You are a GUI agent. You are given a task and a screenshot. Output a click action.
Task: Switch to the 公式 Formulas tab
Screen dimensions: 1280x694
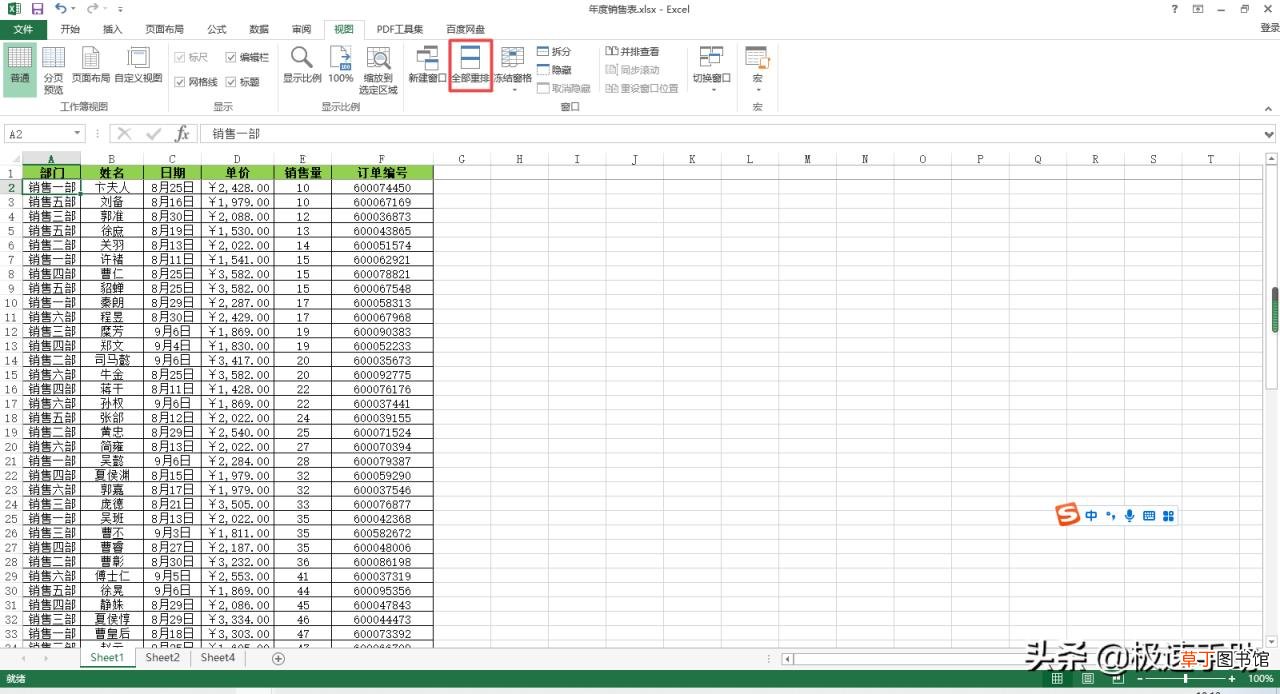[217, 29]
